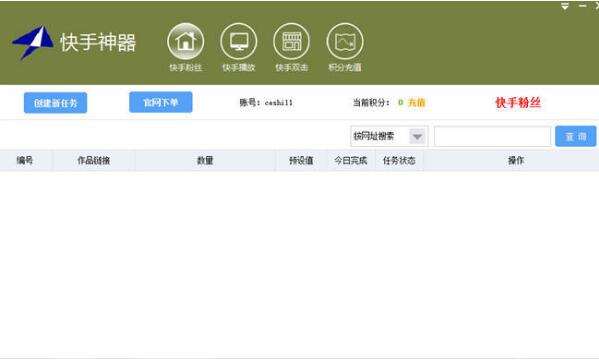Select the 任务状态 column header
This screenshot has height=361, width=599.
pos(399,160)
